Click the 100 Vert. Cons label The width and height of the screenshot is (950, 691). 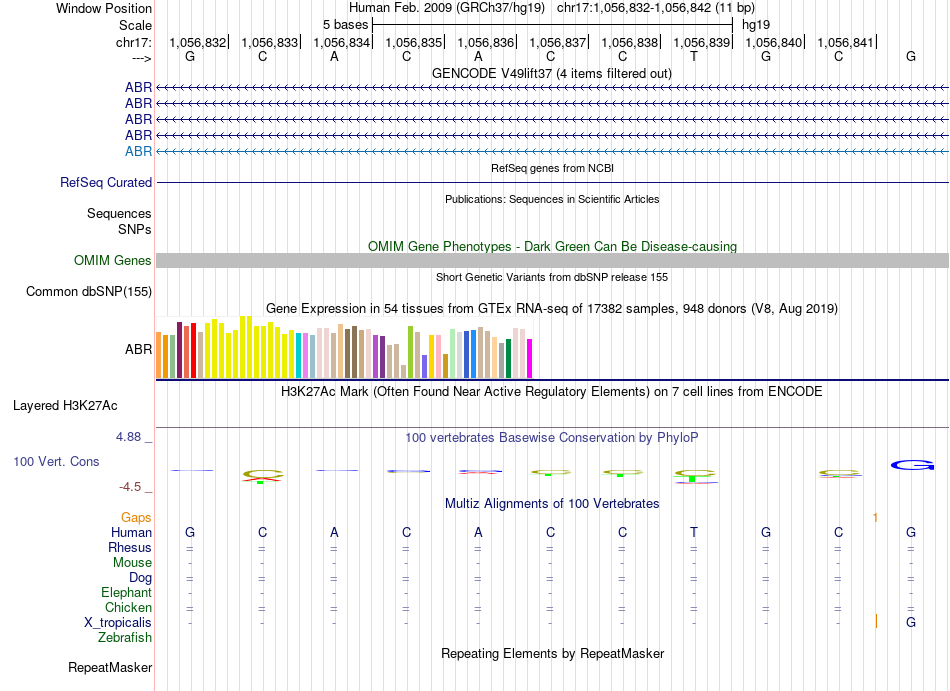click(x=56, y=461)
